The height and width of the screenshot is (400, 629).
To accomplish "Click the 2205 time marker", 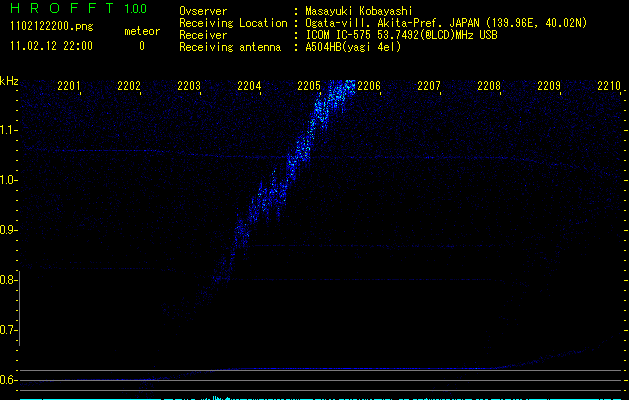I will click(309, 85).
